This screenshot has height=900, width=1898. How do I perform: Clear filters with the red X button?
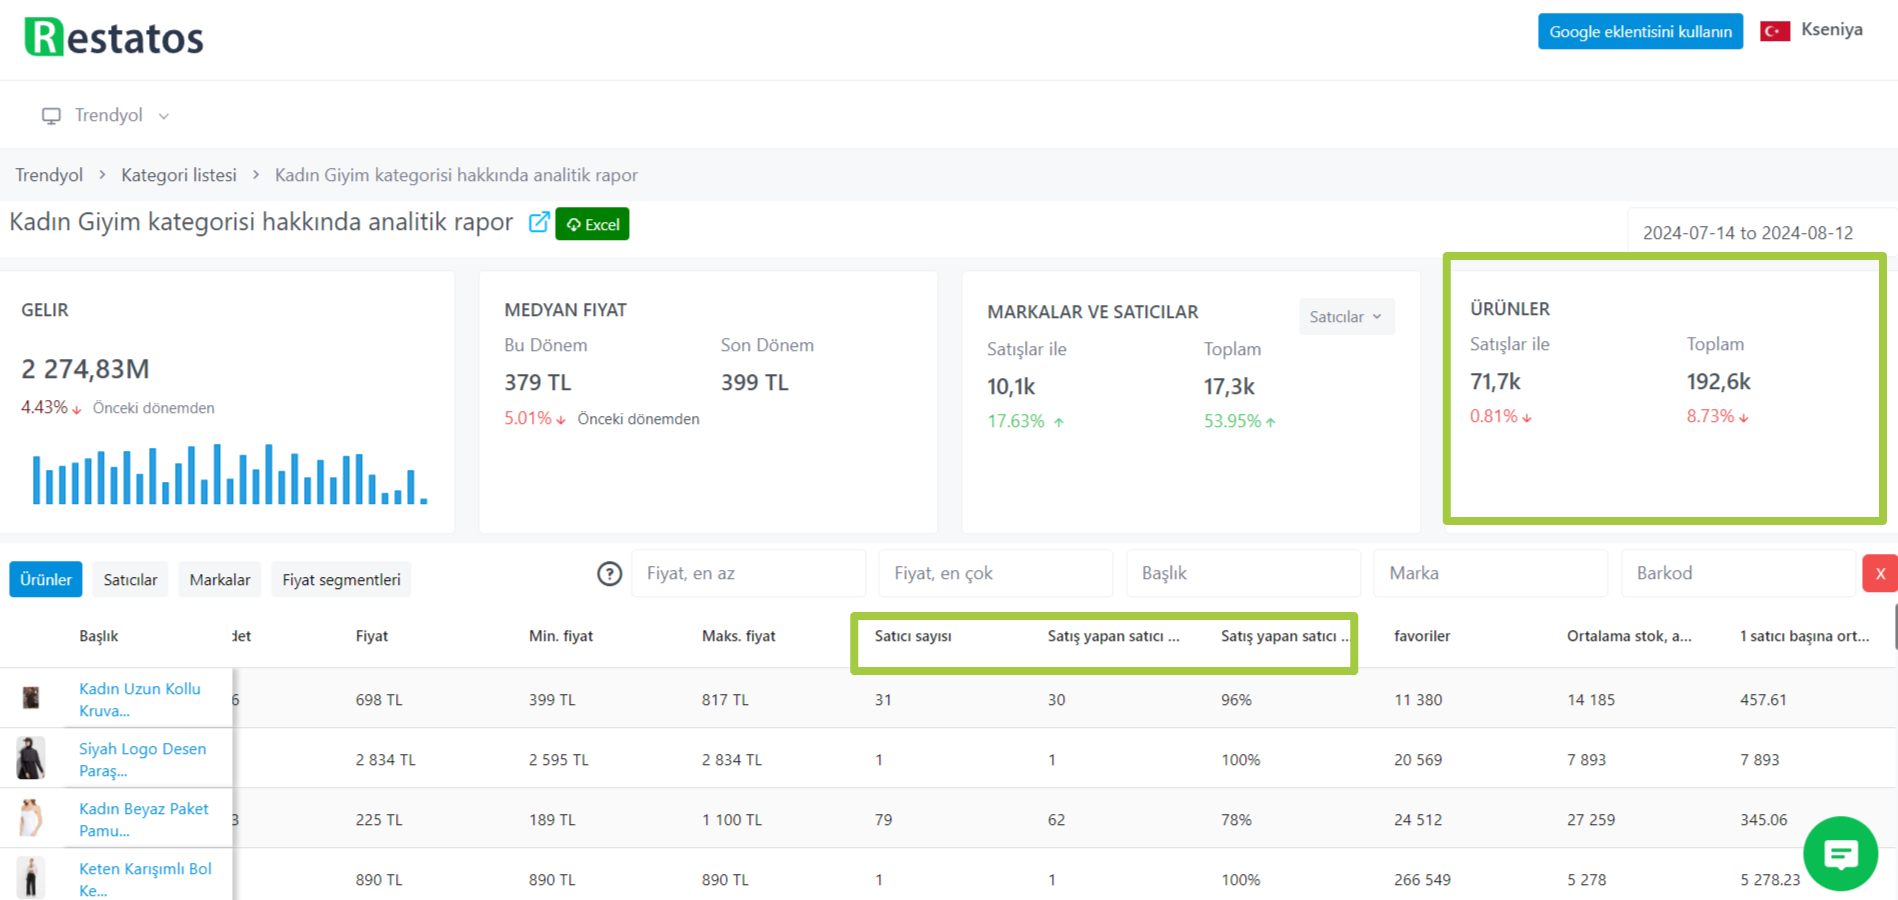coord(1880,574)
